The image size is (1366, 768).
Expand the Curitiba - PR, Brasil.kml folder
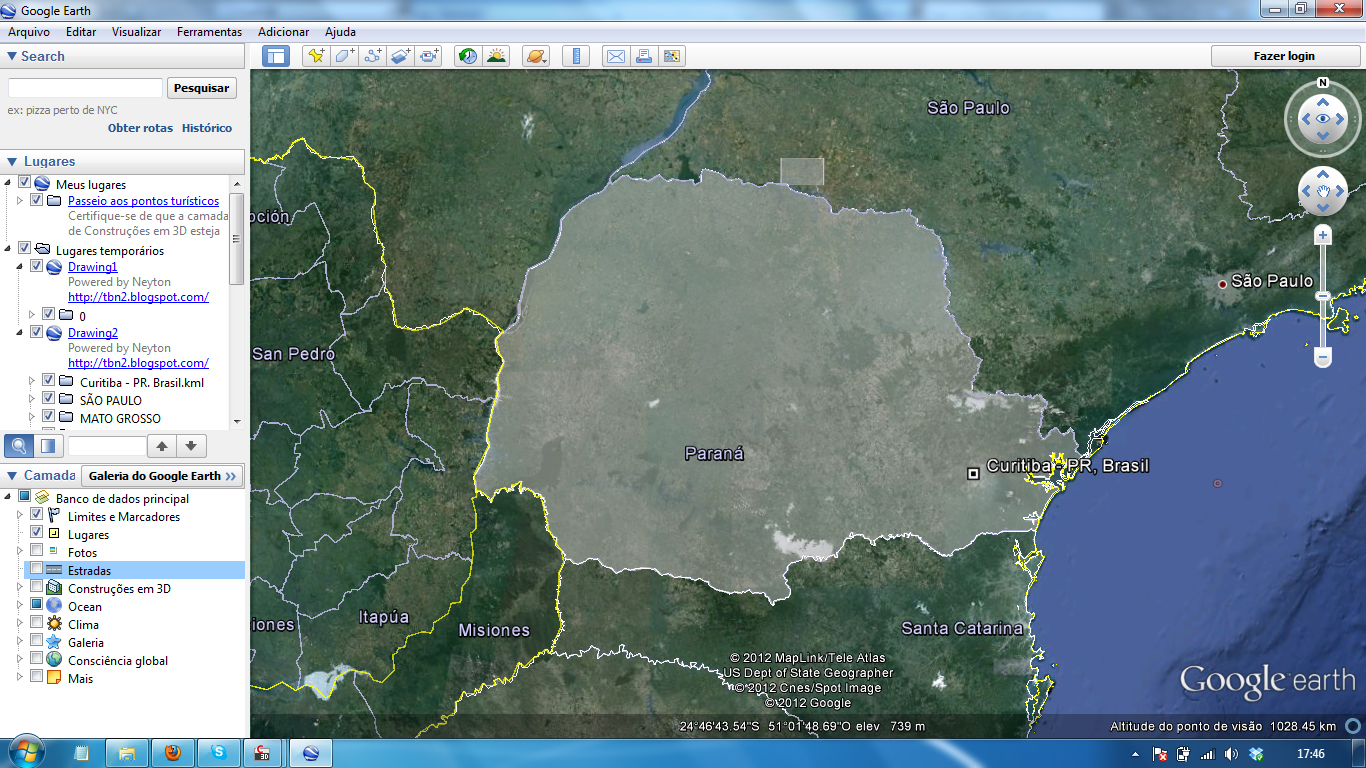(x=31, y=382)
